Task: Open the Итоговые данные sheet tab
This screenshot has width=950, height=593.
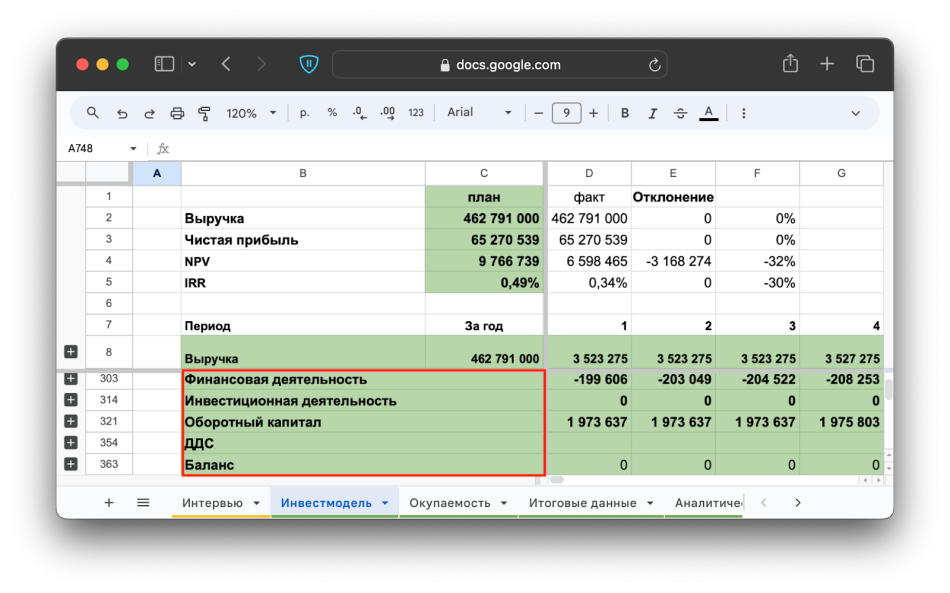Action: [582, 503]
